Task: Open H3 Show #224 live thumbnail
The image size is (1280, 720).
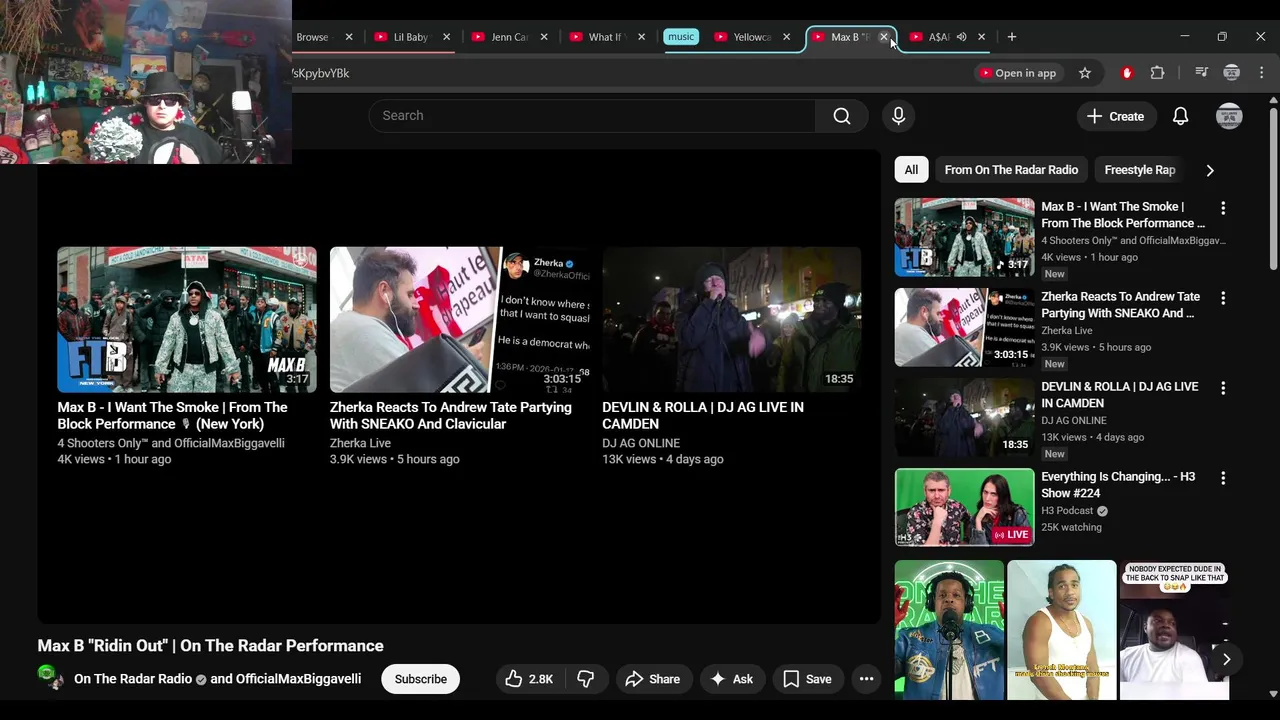Action: click(965, 507)
